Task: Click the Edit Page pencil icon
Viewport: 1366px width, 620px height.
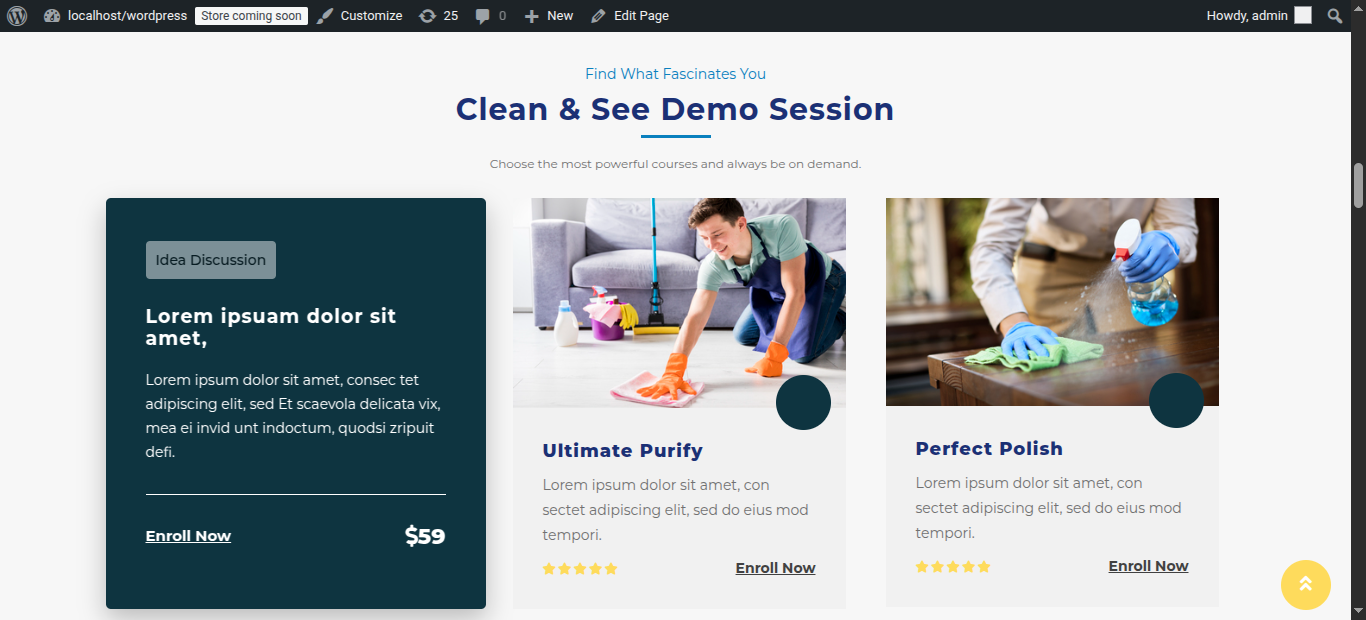Action: pos(598,16)
